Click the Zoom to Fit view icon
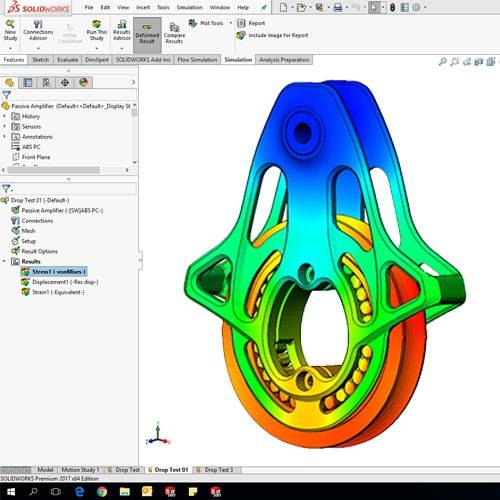500x500 pixels. pos(443,62)
